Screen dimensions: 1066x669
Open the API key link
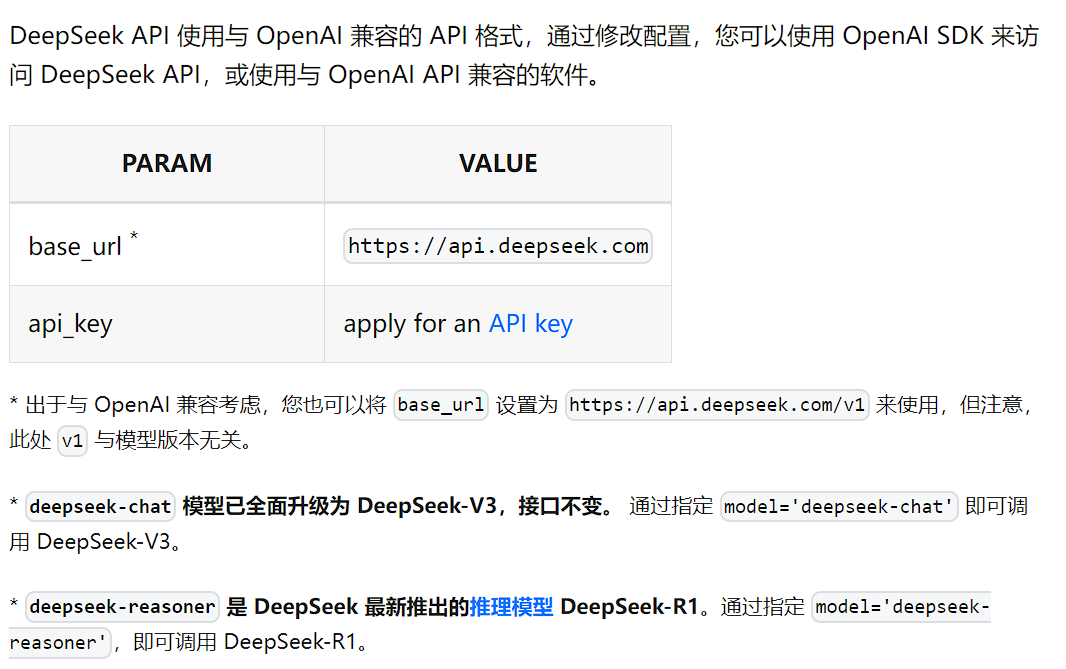(530, 324)
